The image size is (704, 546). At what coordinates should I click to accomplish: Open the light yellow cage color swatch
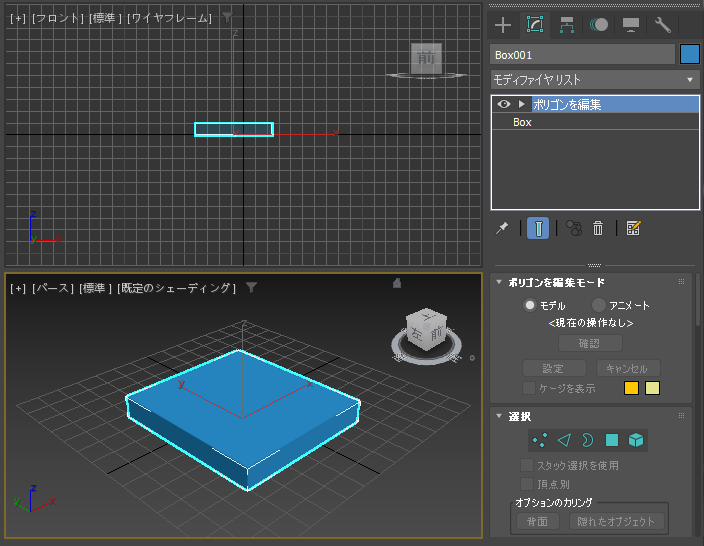652,388
